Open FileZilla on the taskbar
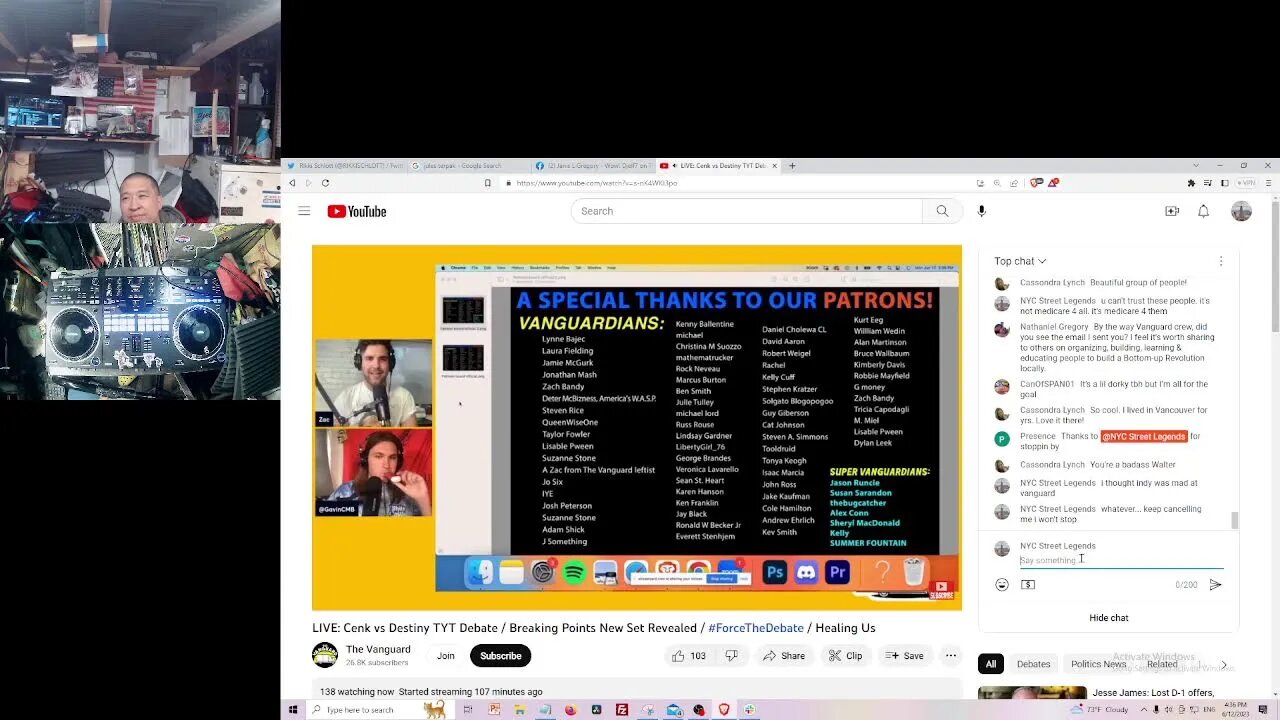 click(x=622, y=710)
